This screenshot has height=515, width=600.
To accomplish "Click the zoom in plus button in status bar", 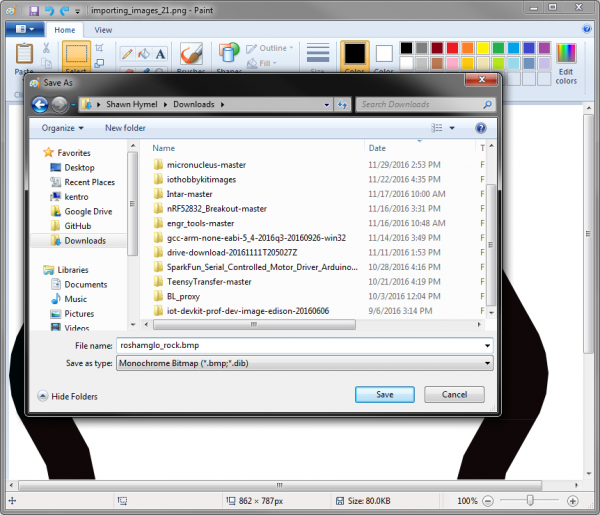I will pyautogui.click(x=572, y=501).
